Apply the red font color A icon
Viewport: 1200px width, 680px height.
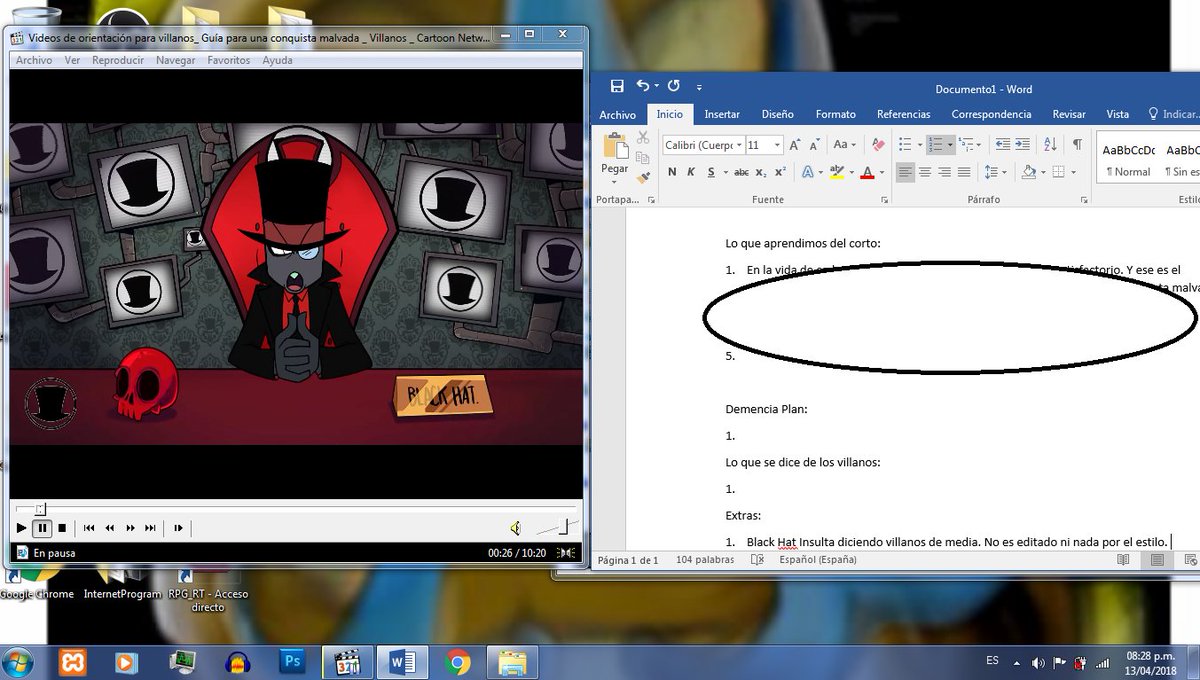[867, 172]
